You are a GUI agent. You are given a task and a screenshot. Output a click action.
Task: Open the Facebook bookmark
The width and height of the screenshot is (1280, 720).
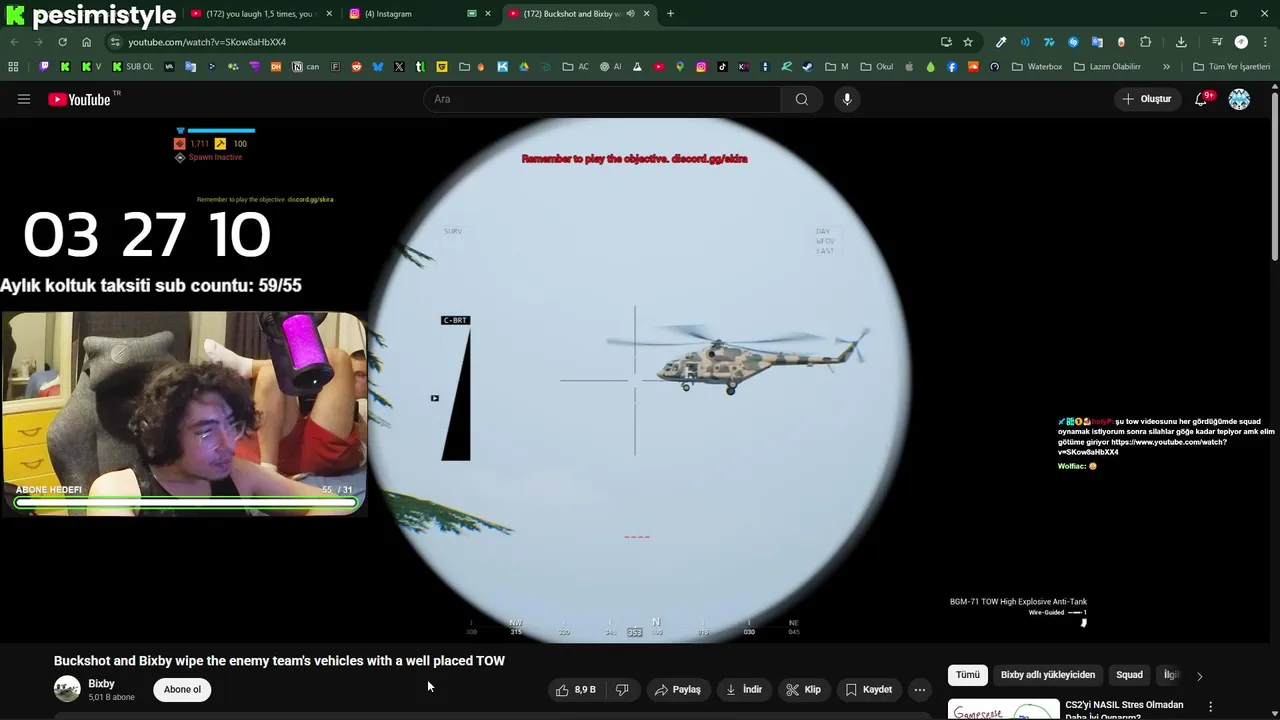(x=951, y=67)
